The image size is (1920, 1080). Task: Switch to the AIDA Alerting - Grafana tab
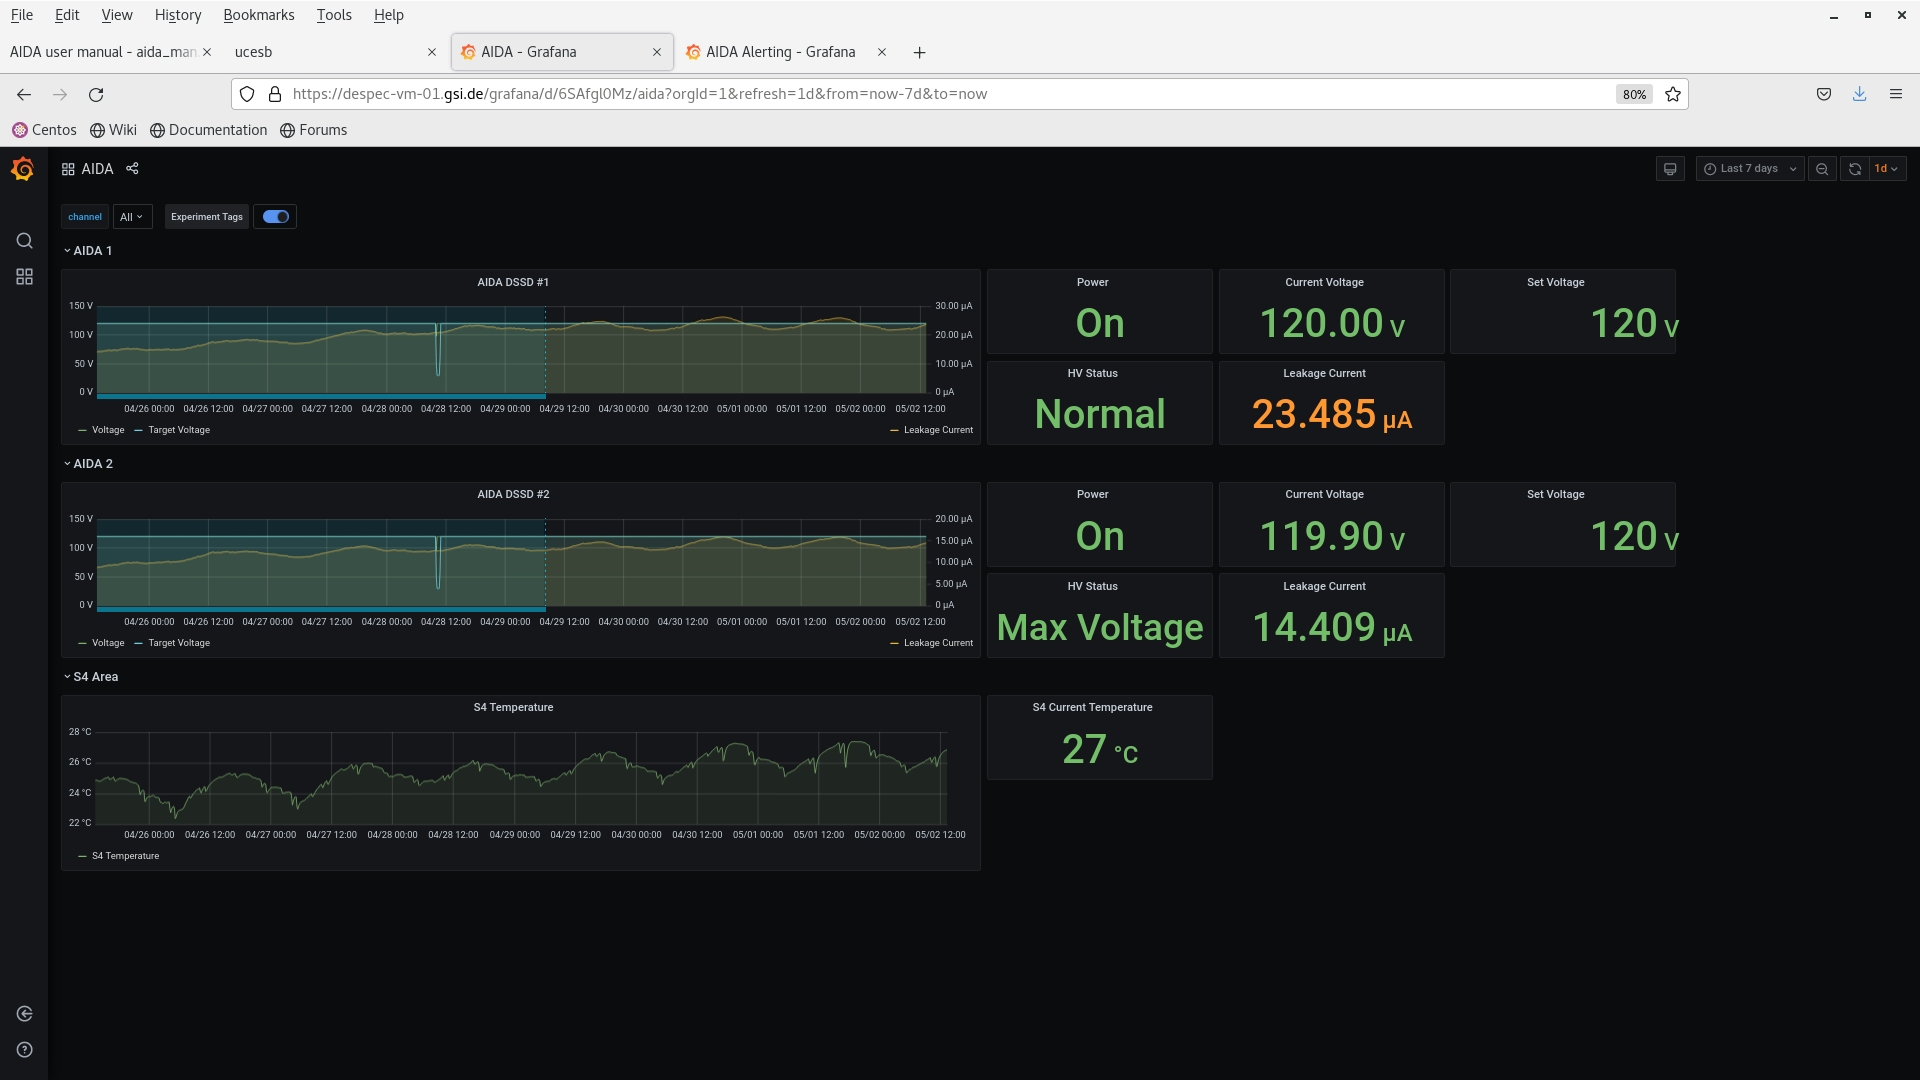point(780,52)
